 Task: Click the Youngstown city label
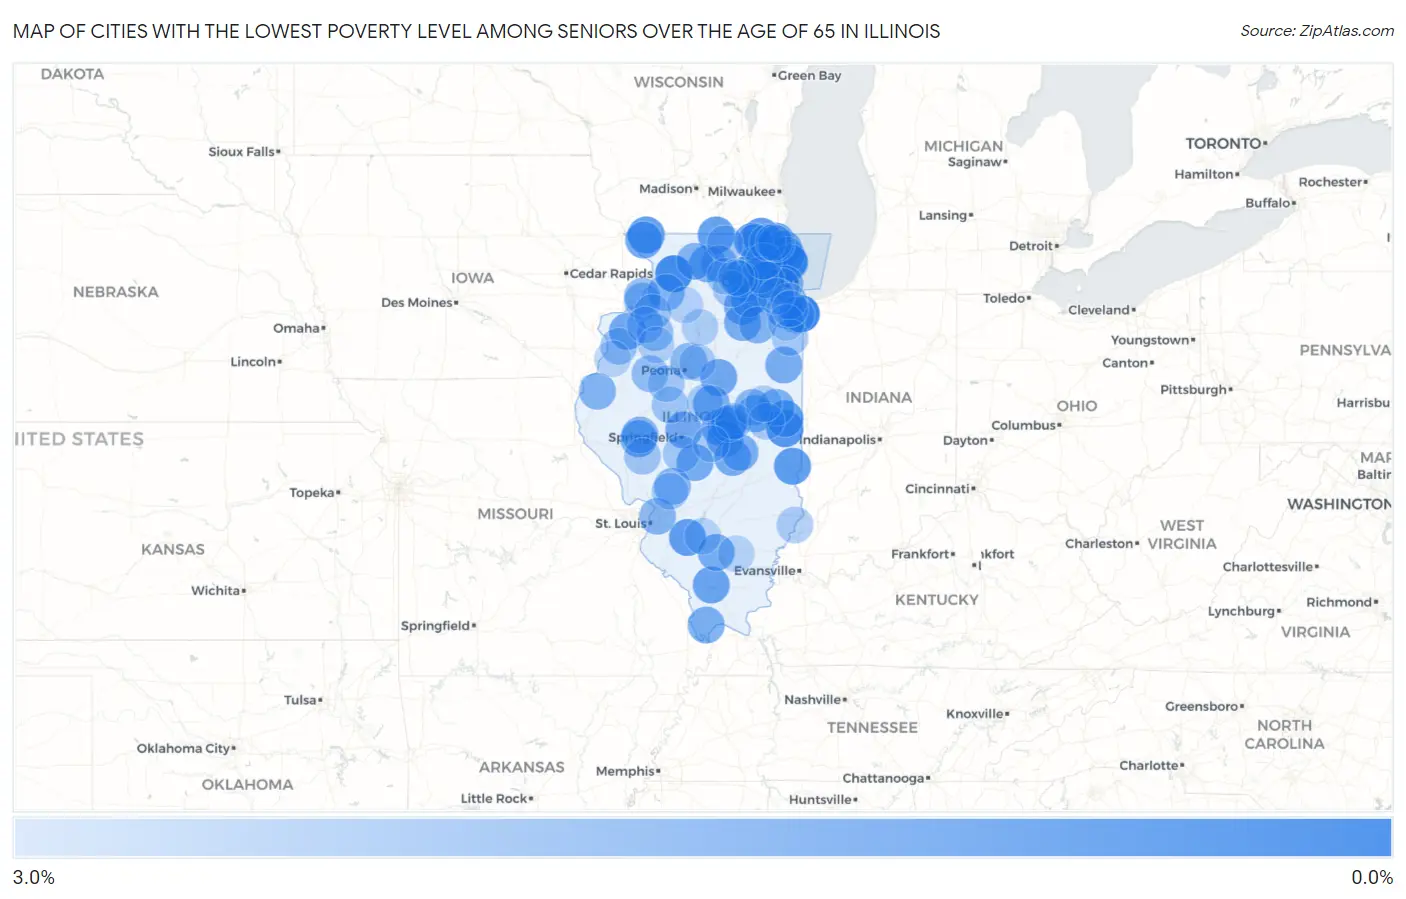(1151, 340)
